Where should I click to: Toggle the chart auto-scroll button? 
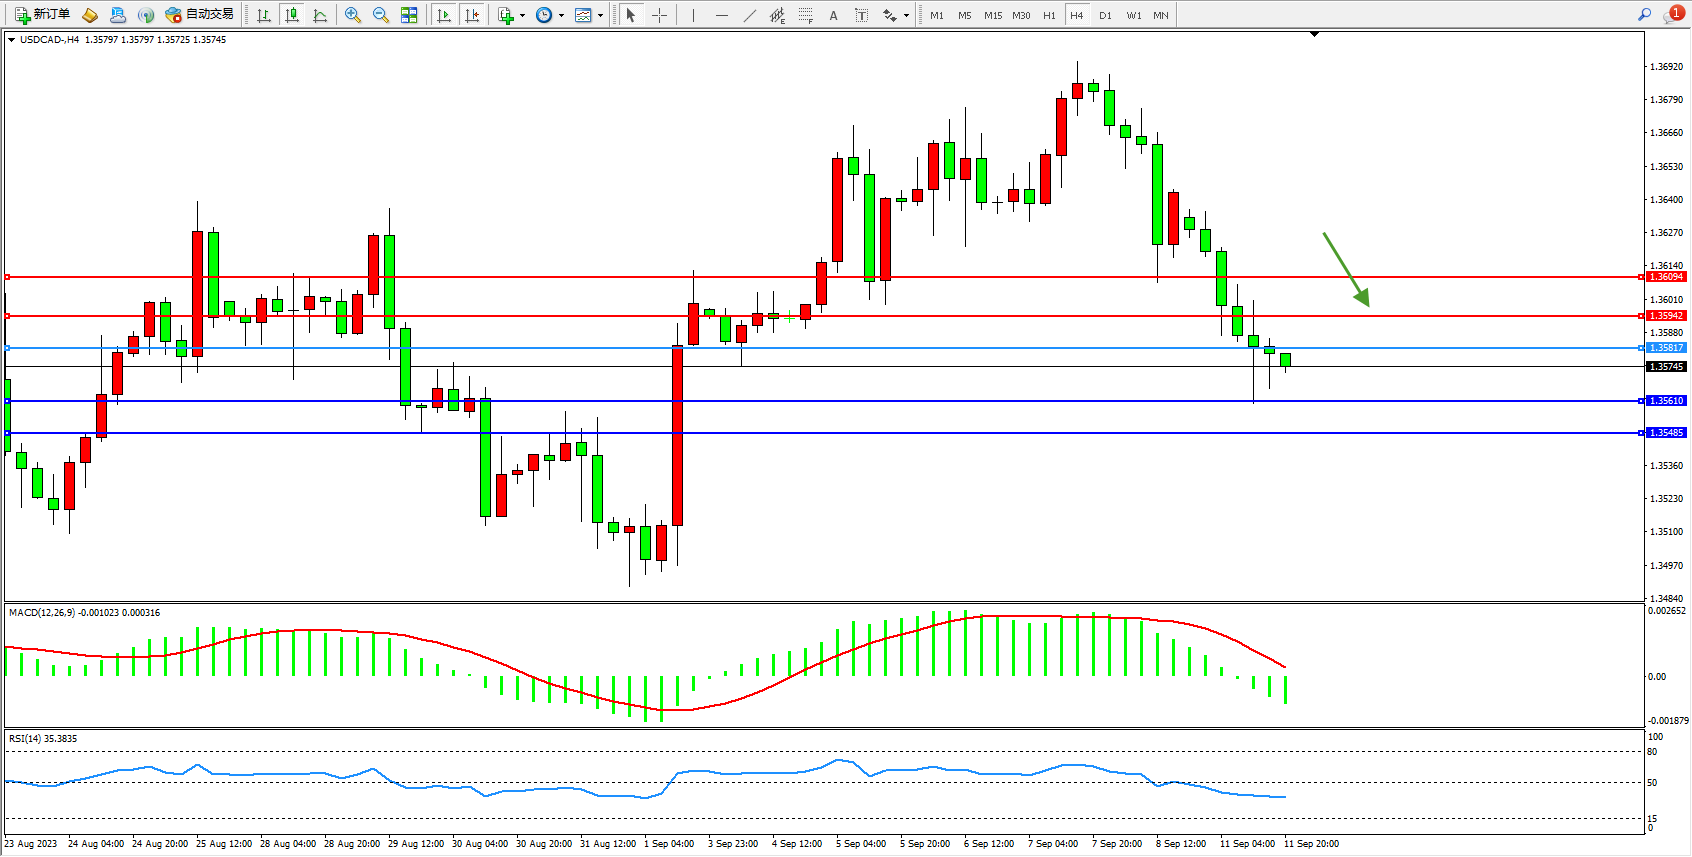[445, 15]
